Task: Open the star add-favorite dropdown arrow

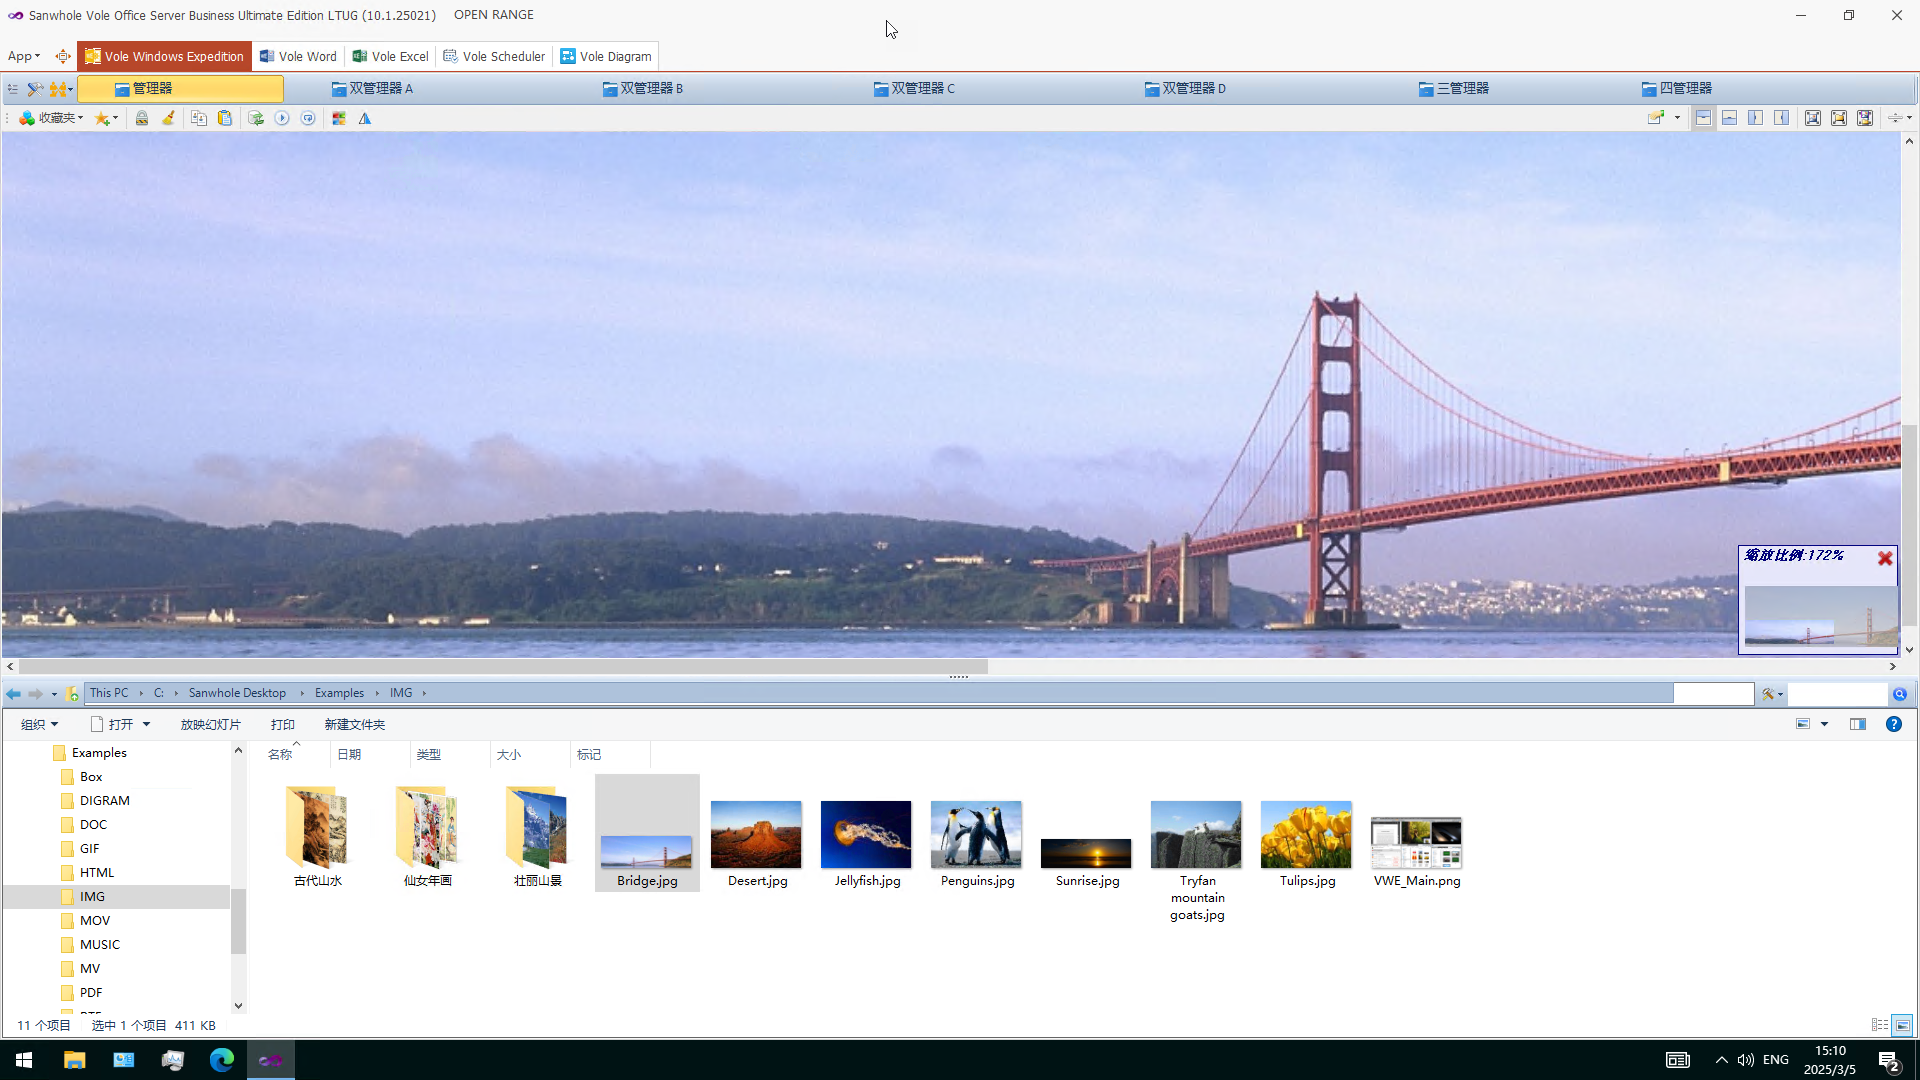Action: point(116,118)
